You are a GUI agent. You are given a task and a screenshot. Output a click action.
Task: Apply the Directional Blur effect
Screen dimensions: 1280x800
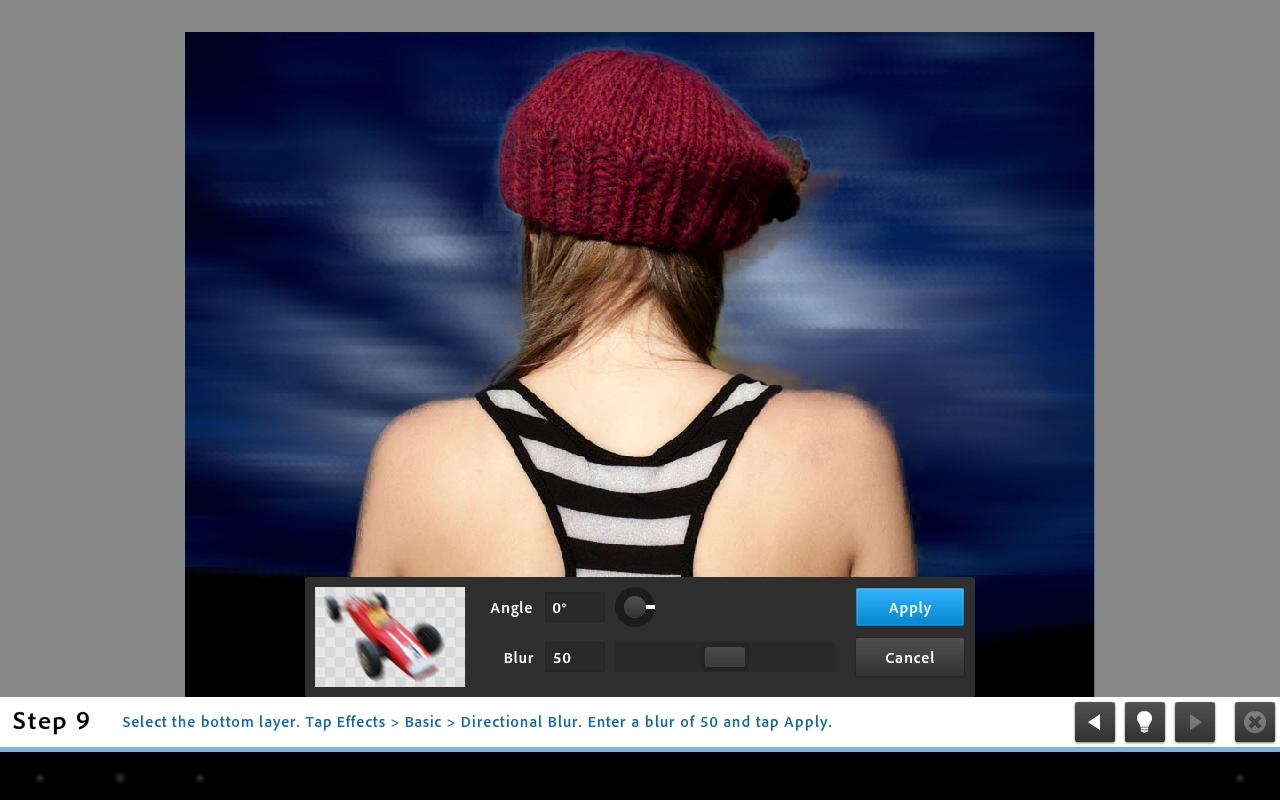tap(909, 607)
